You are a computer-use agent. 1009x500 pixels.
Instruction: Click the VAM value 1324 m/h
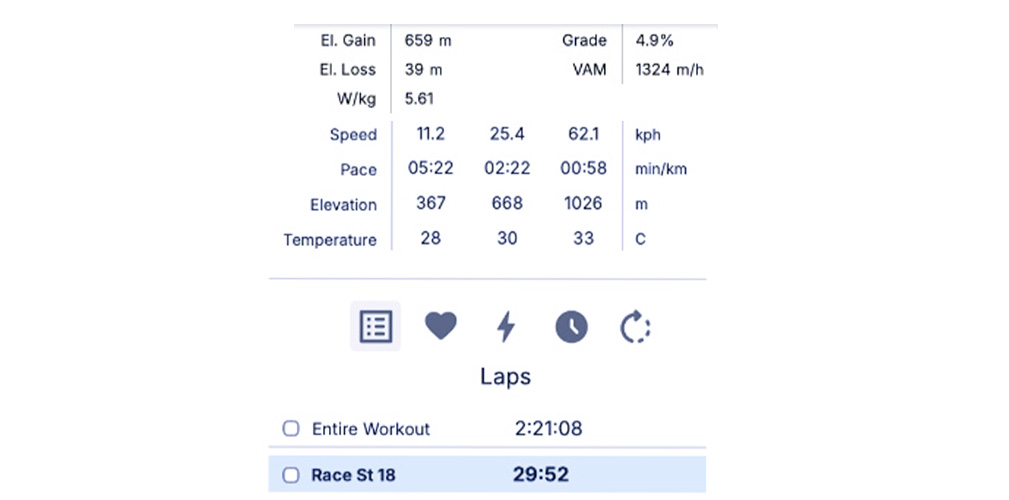pyautogui.click(x=670, y=70)
